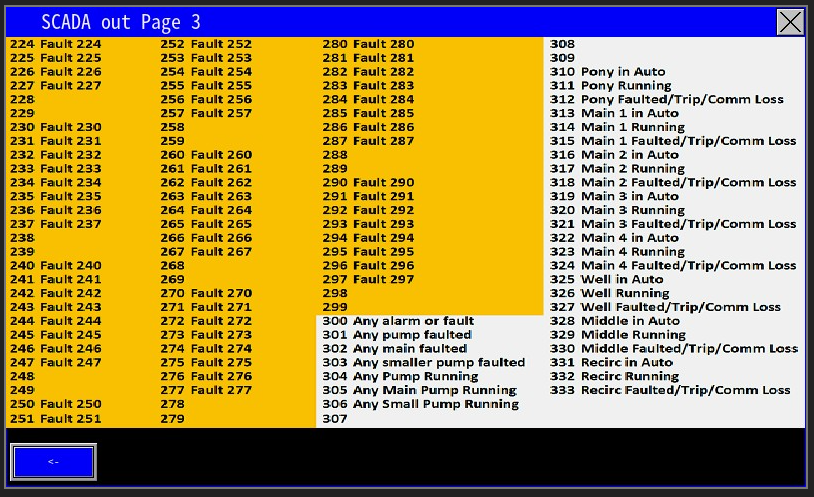This screenshot has height=497, width=814.
Task: Click 306 Any Small Pump Running
Action: [420, 404]
